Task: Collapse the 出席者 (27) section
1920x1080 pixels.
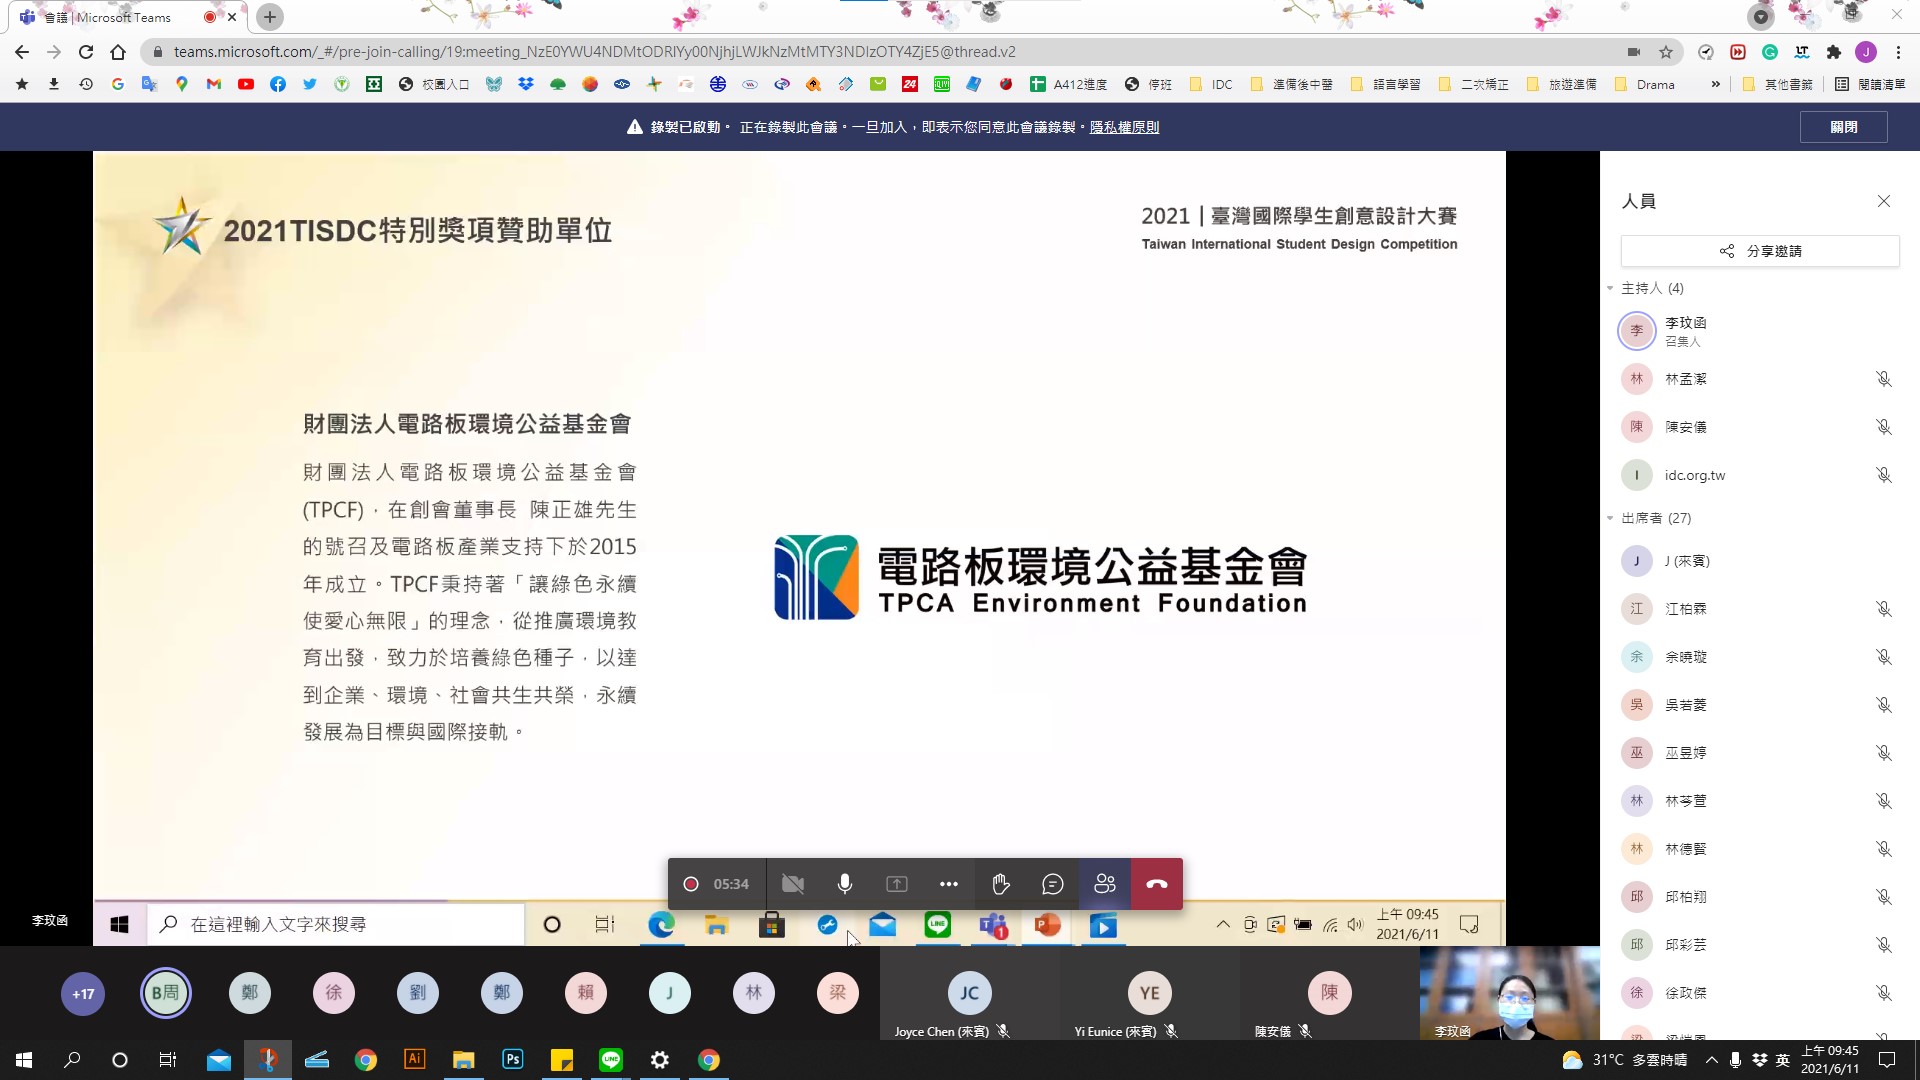Action: [x=1611, y=518]
